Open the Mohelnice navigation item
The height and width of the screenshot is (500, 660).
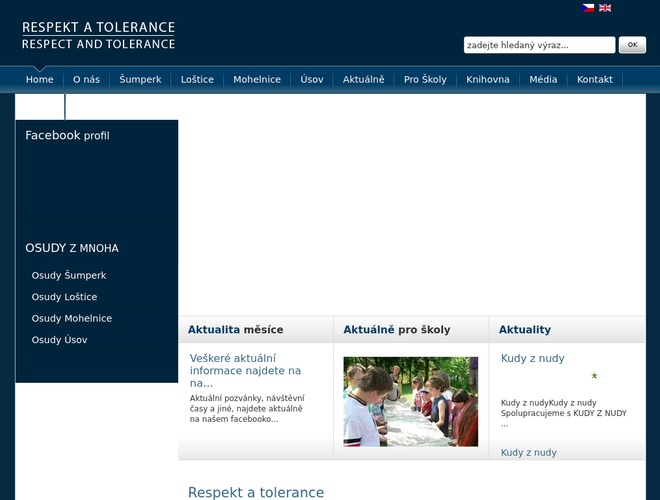257,79
